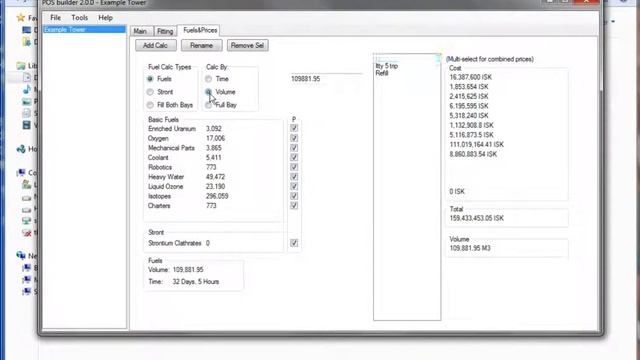Click the cost value 16,387,600 ISK

click(471, 77)
